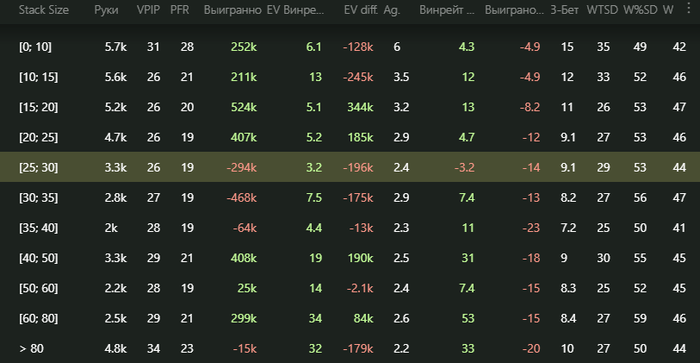
Task: Click the -468k winnings value
Action: [242, 198]
